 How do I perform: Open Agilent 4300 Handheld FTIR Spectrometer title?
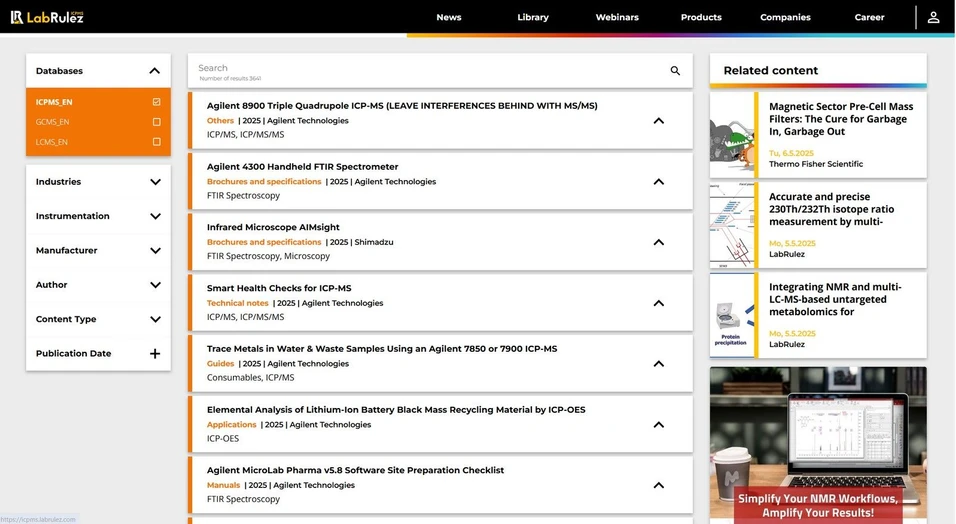(x=302, y=167)
